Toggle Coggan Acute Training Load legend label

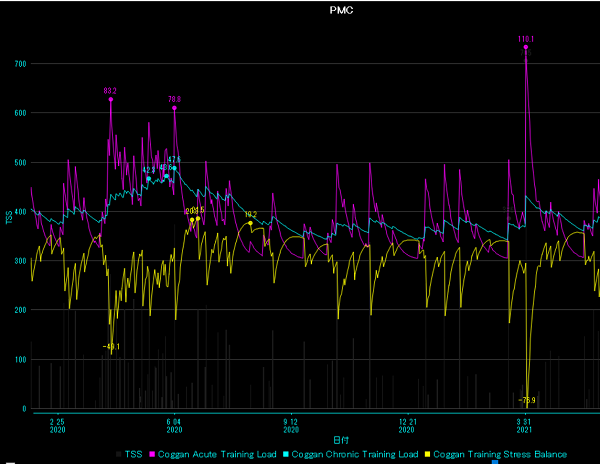(217, 454)
